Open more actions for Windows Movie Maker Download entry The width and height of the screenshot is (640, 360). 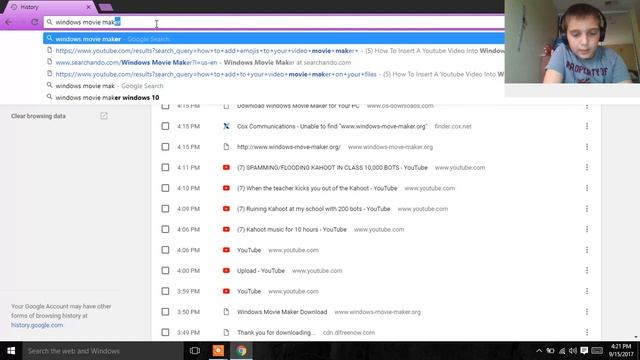pyautogui.click(x=587, y=311)
